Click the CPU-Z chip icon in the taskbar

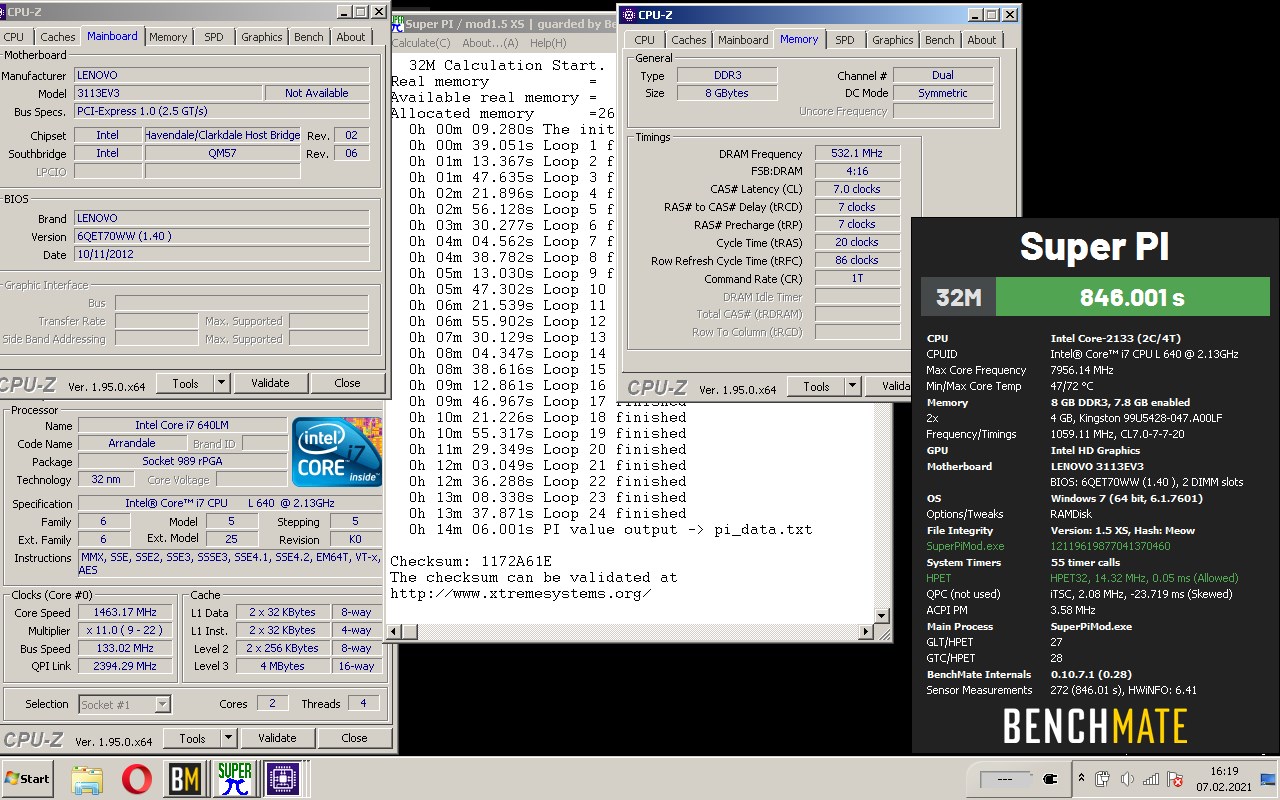tap(283, 779)
